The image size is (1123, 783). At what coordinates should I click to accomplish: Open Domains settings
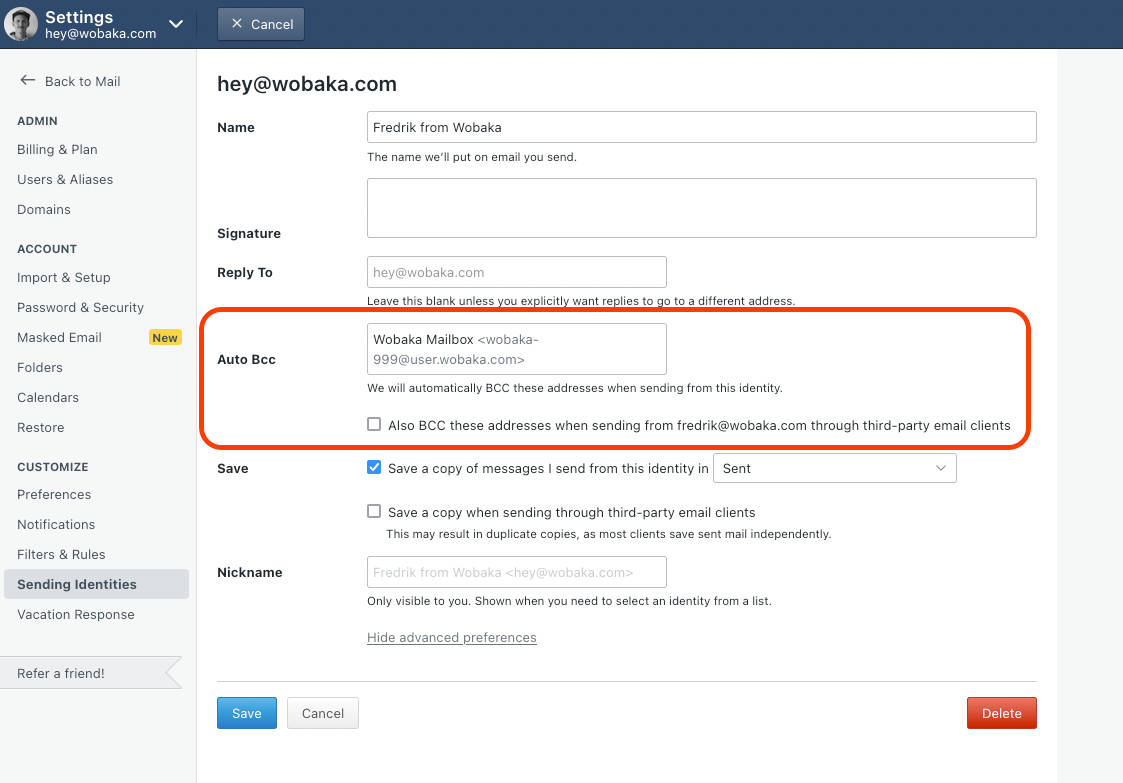[44, 209]
